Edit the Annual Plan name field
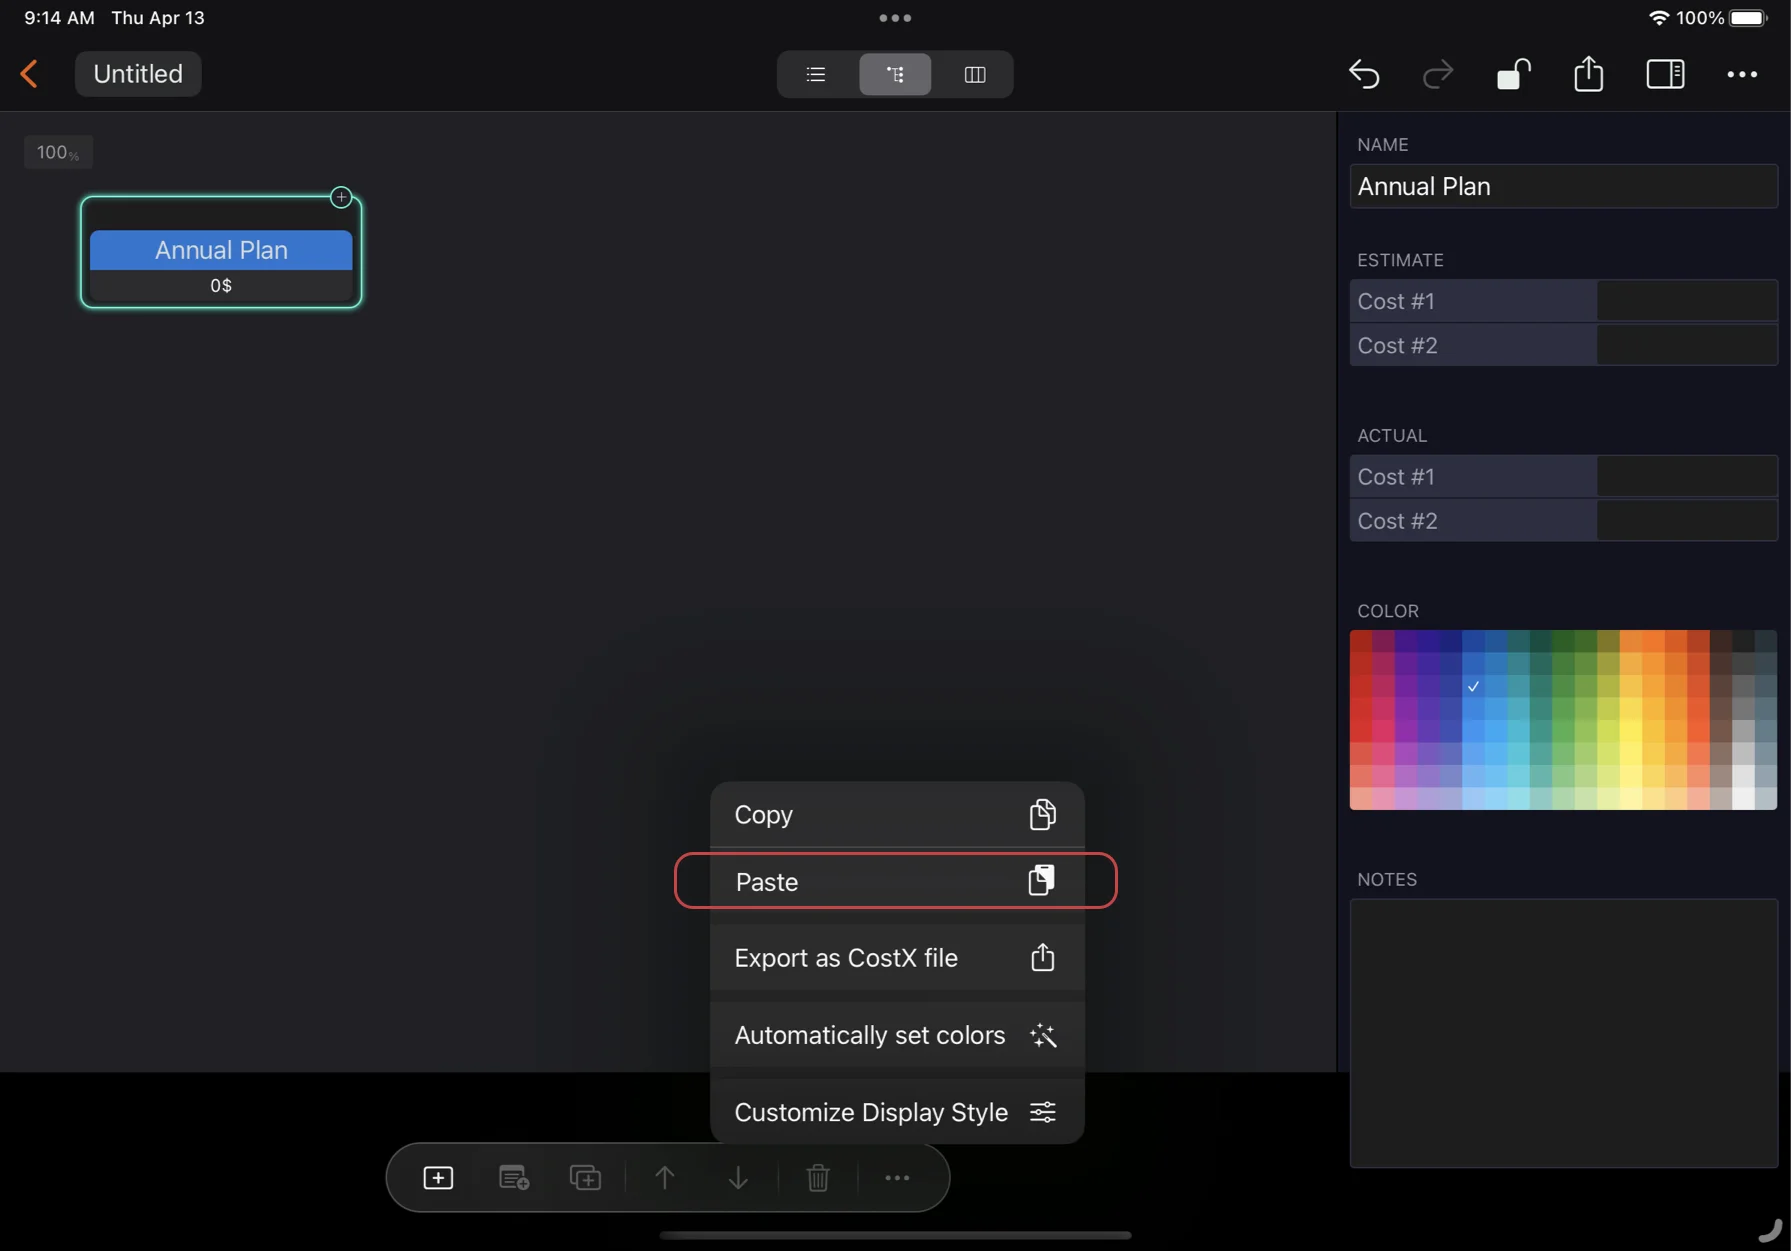 click(x=1562, y=187)
